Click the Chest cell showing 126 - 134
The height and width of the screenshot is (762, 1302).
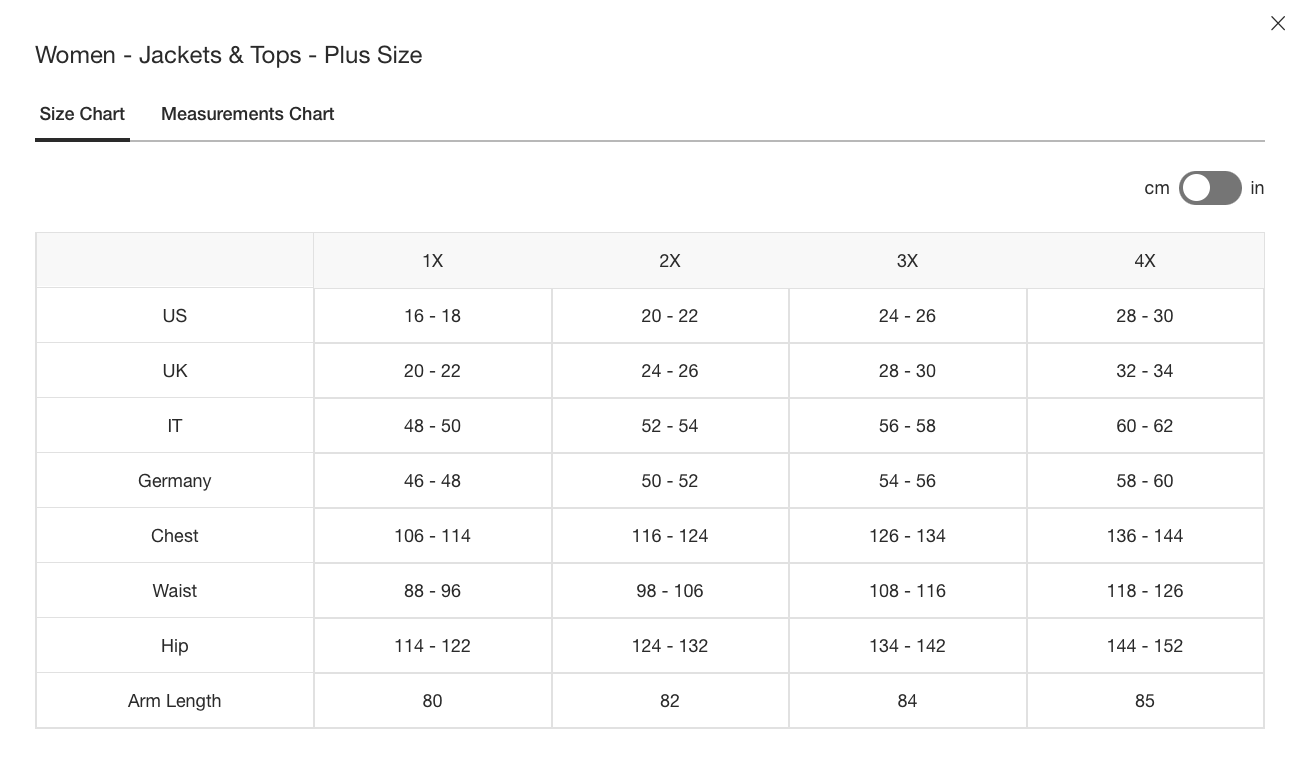click(907, 536)
